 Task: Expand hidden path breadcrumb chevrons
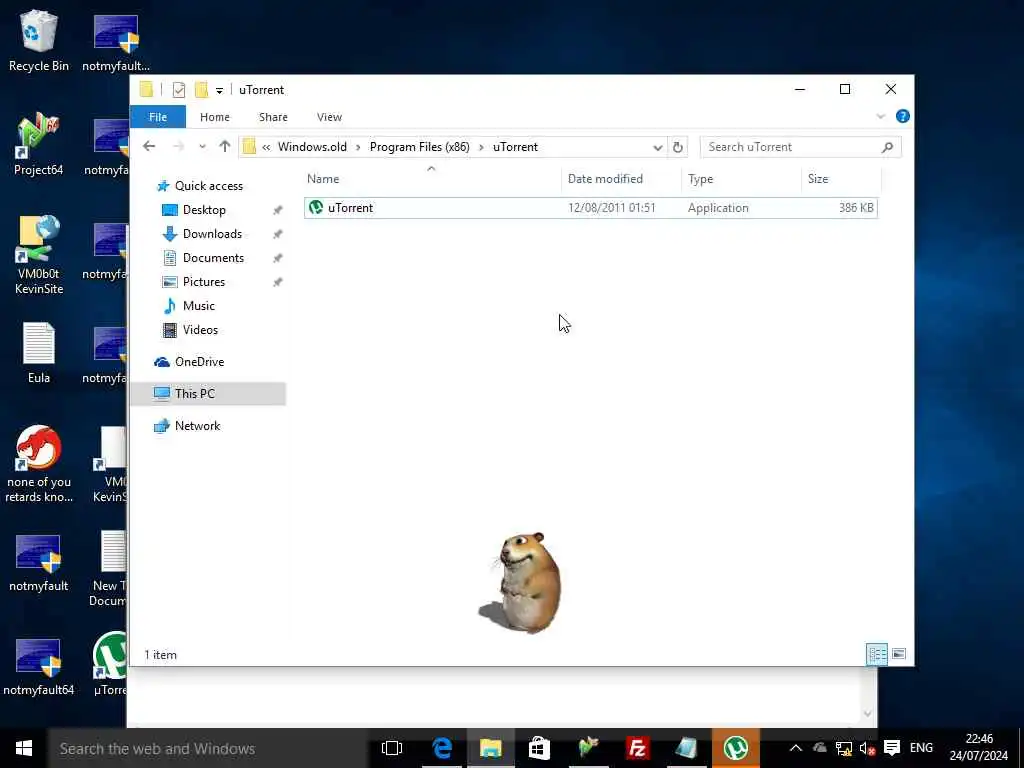click(266, 147)
